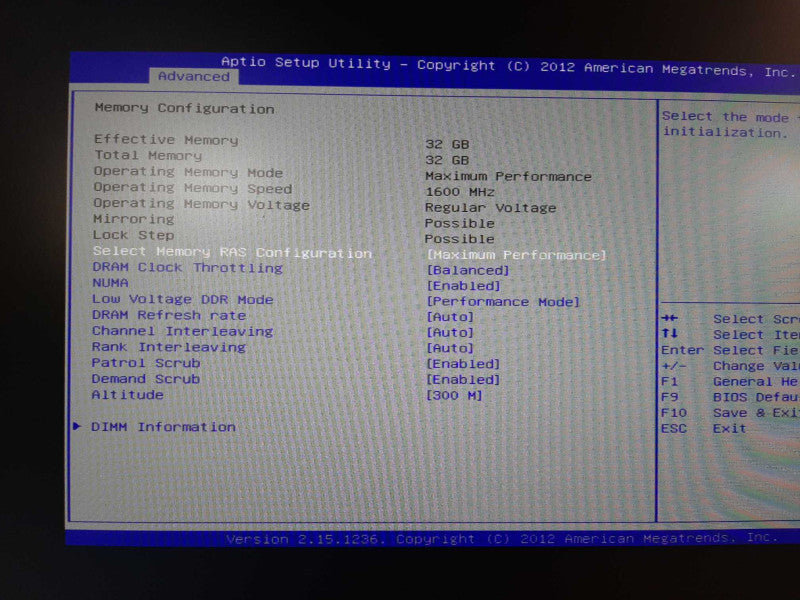Click Operating Memory Mode label
The width and height of the screenshot is (800, 600).
pos(188,172)
